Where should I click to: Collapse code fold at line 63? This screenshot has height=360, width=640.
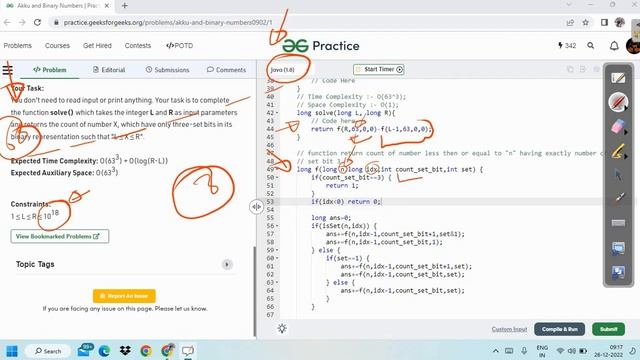[278, 282]
